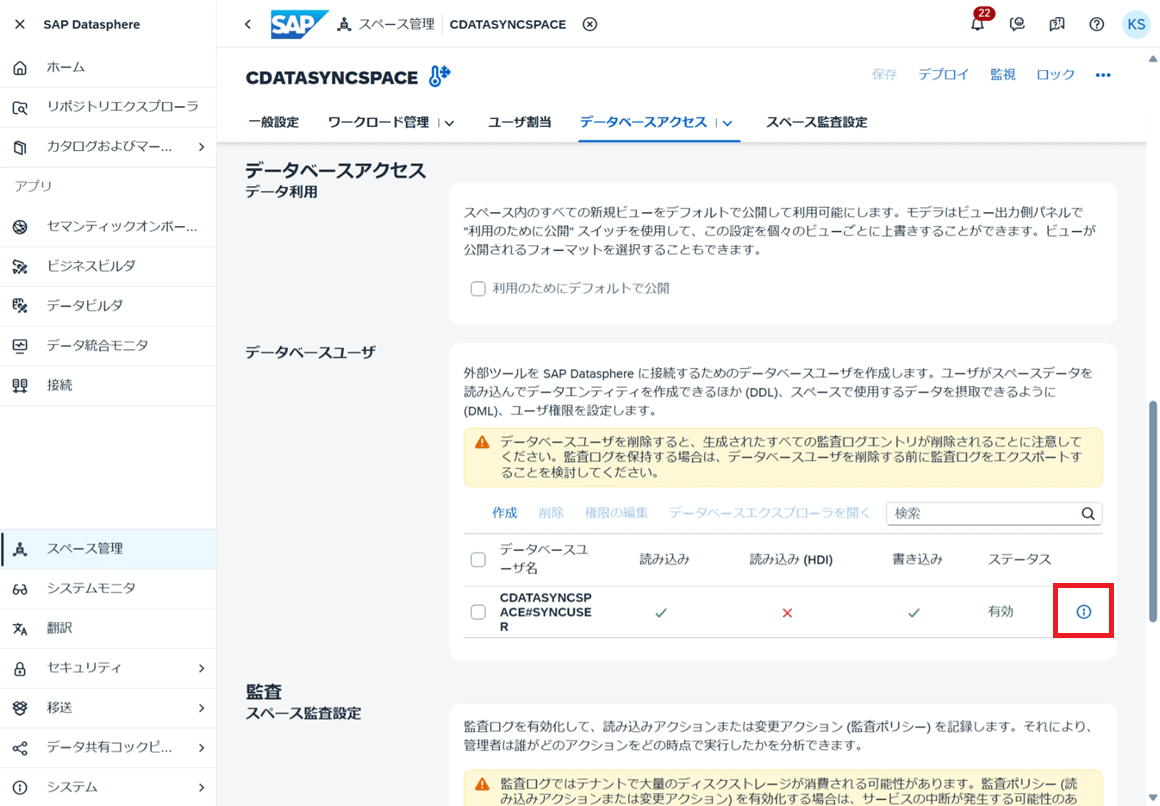The width and height of the screenshot is (1160, 806).
Task: Open the feedback chat icon
Action: (x=1017, y=24)
